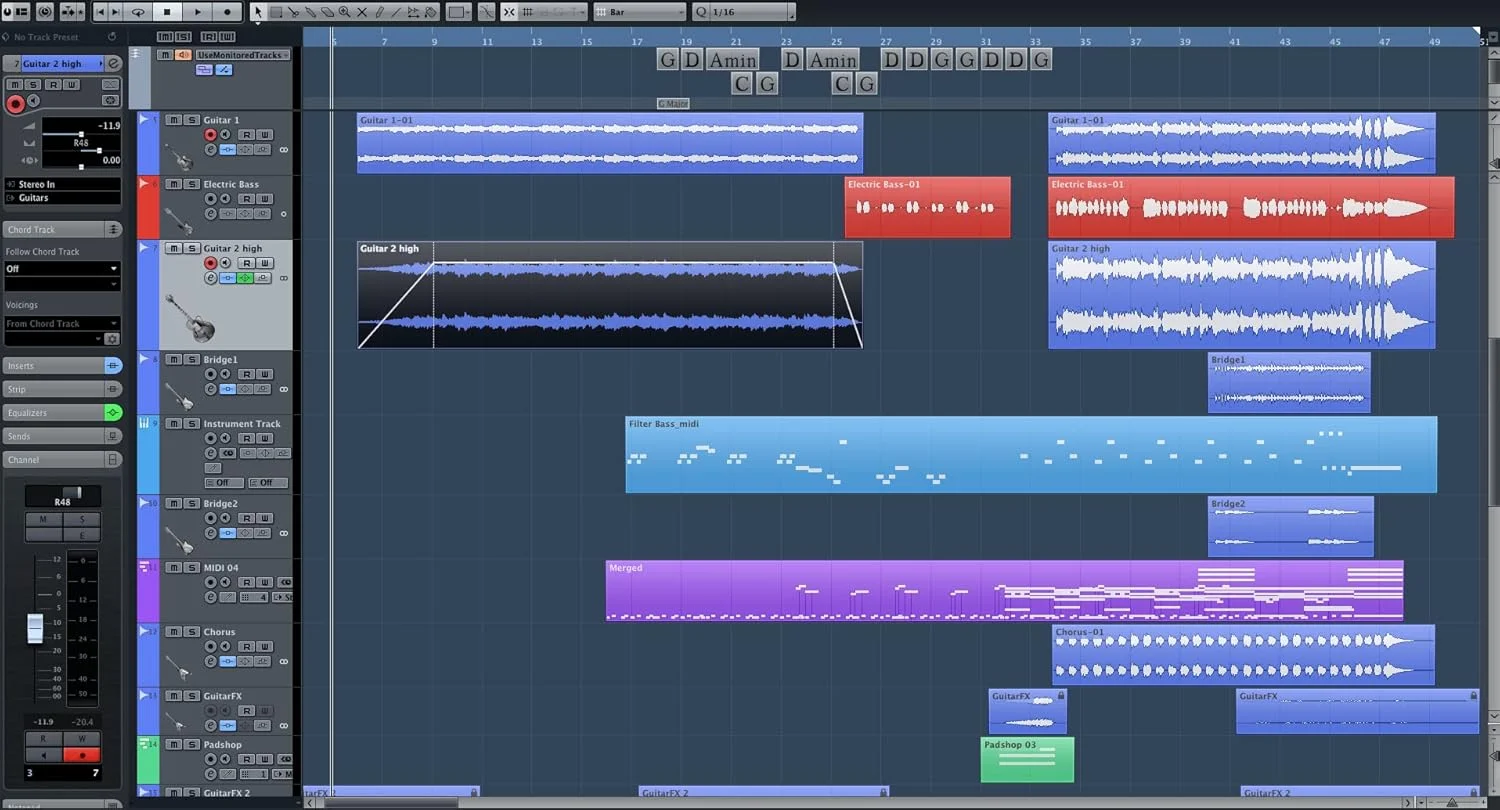Click Stereo In input routing field
The image size is (1500, 810).
coord(62,184)
